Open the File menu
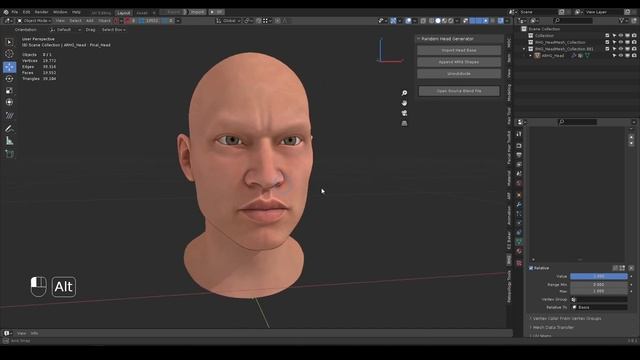Screen dimensions: 640x360 tap(15, 12)
